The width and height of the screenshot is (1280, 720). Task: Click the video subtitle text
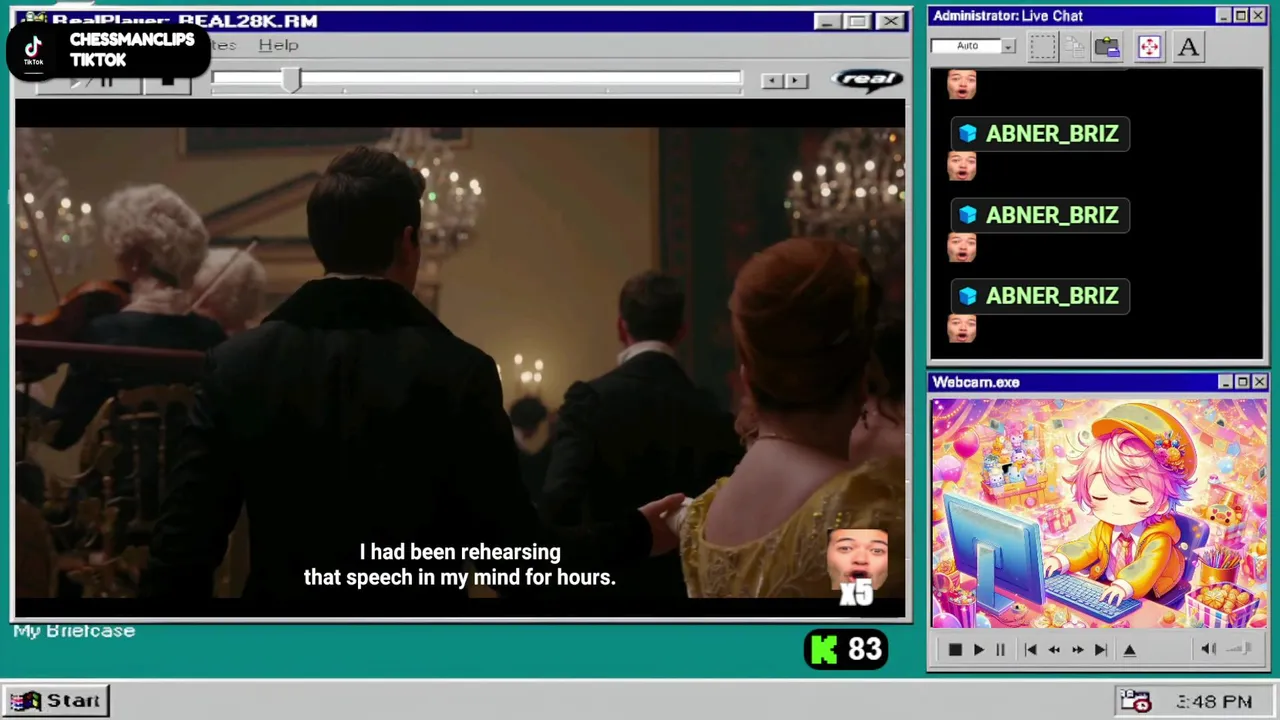click(x=460, y=565)
